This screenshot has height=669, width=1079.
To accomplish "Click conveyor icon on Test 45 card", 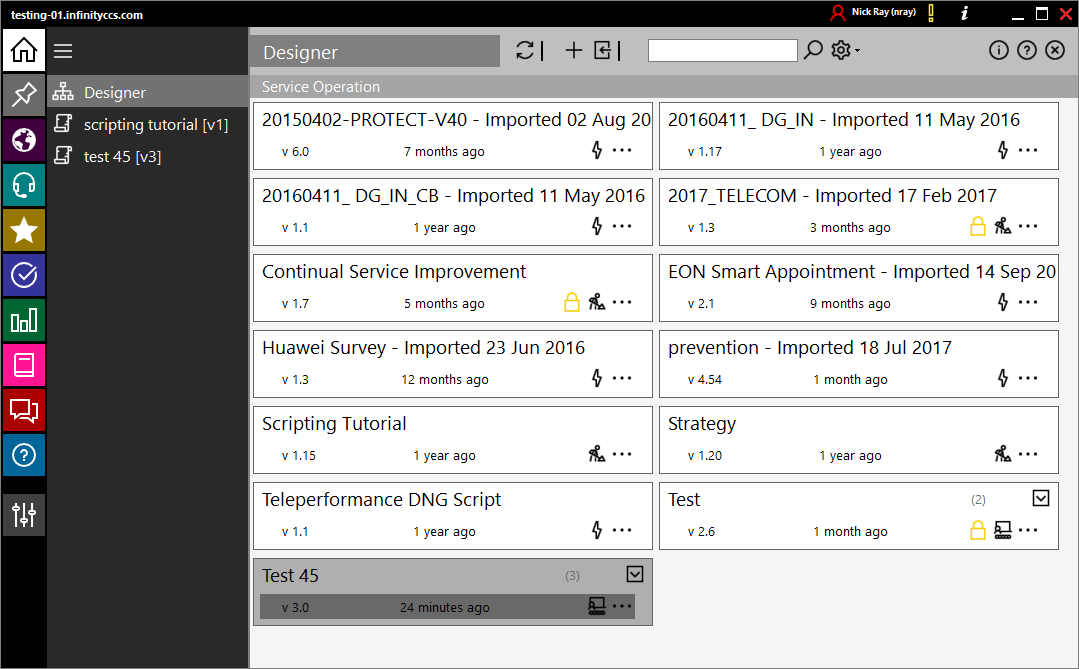I will coord(597,606).
